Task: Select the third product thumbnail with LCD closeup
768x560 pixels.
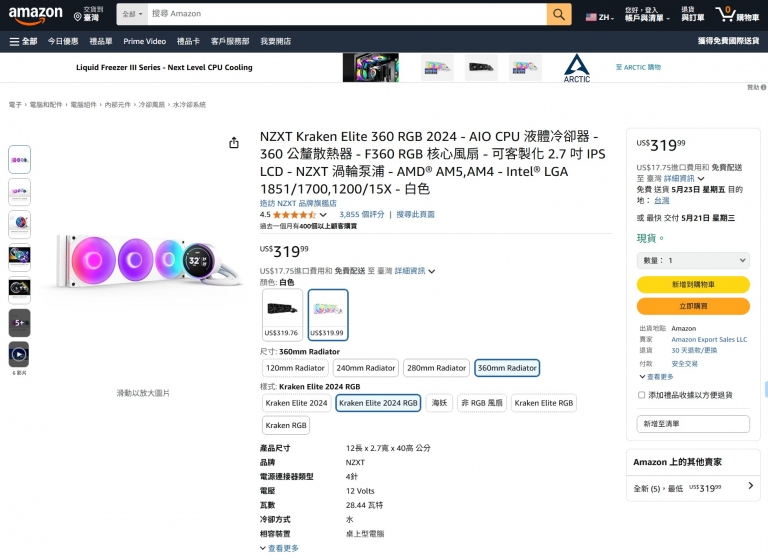Action: point(20,224)
